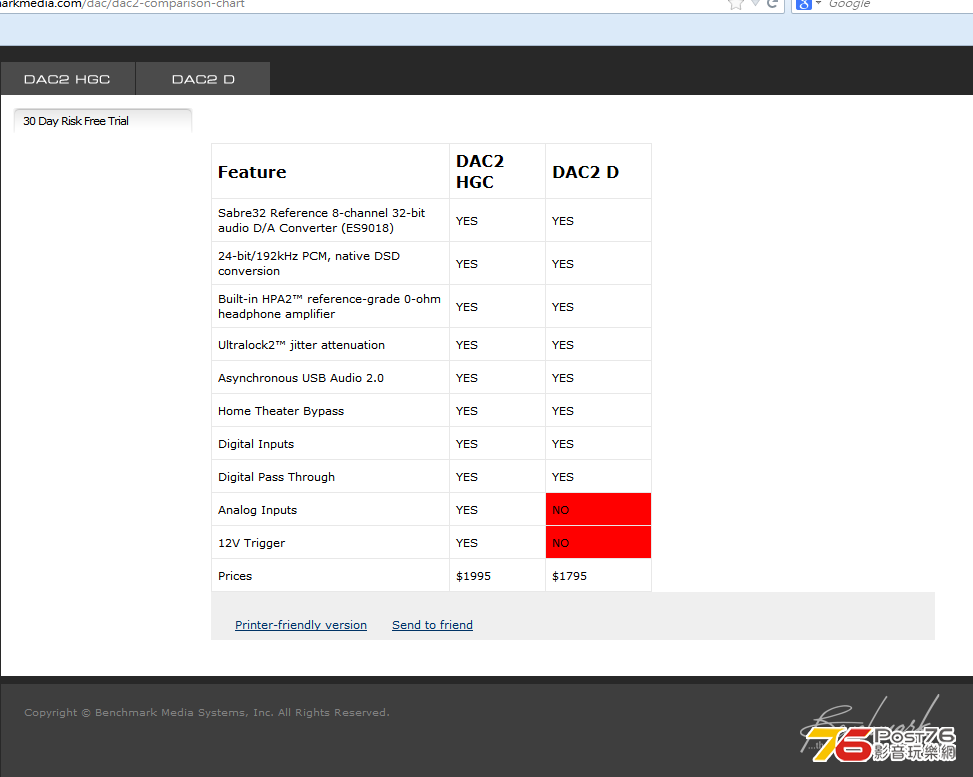Click the Benchmark Media Systems copyright text

[207, 712]
